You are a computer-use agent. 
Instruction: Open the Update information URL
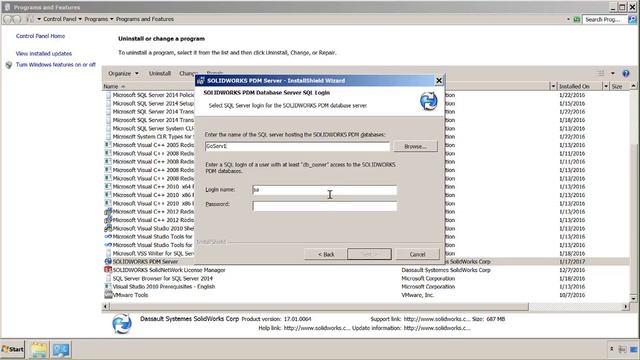pyautogui.click(x=437, y=328)
